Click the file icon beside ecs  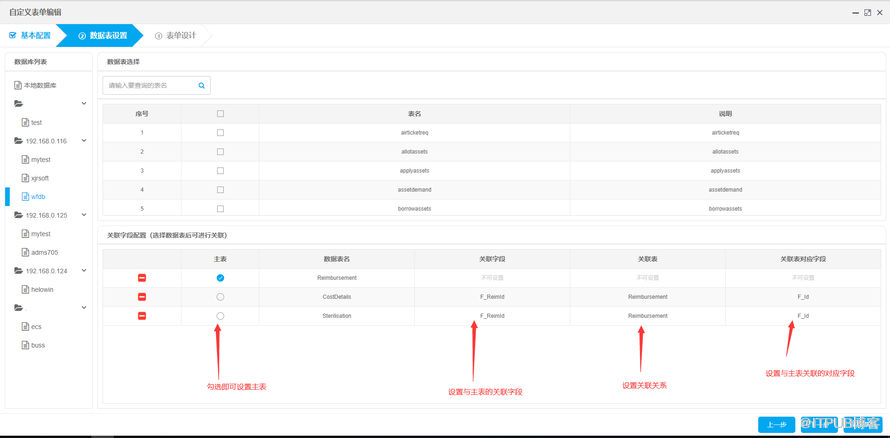coord(25,326)
